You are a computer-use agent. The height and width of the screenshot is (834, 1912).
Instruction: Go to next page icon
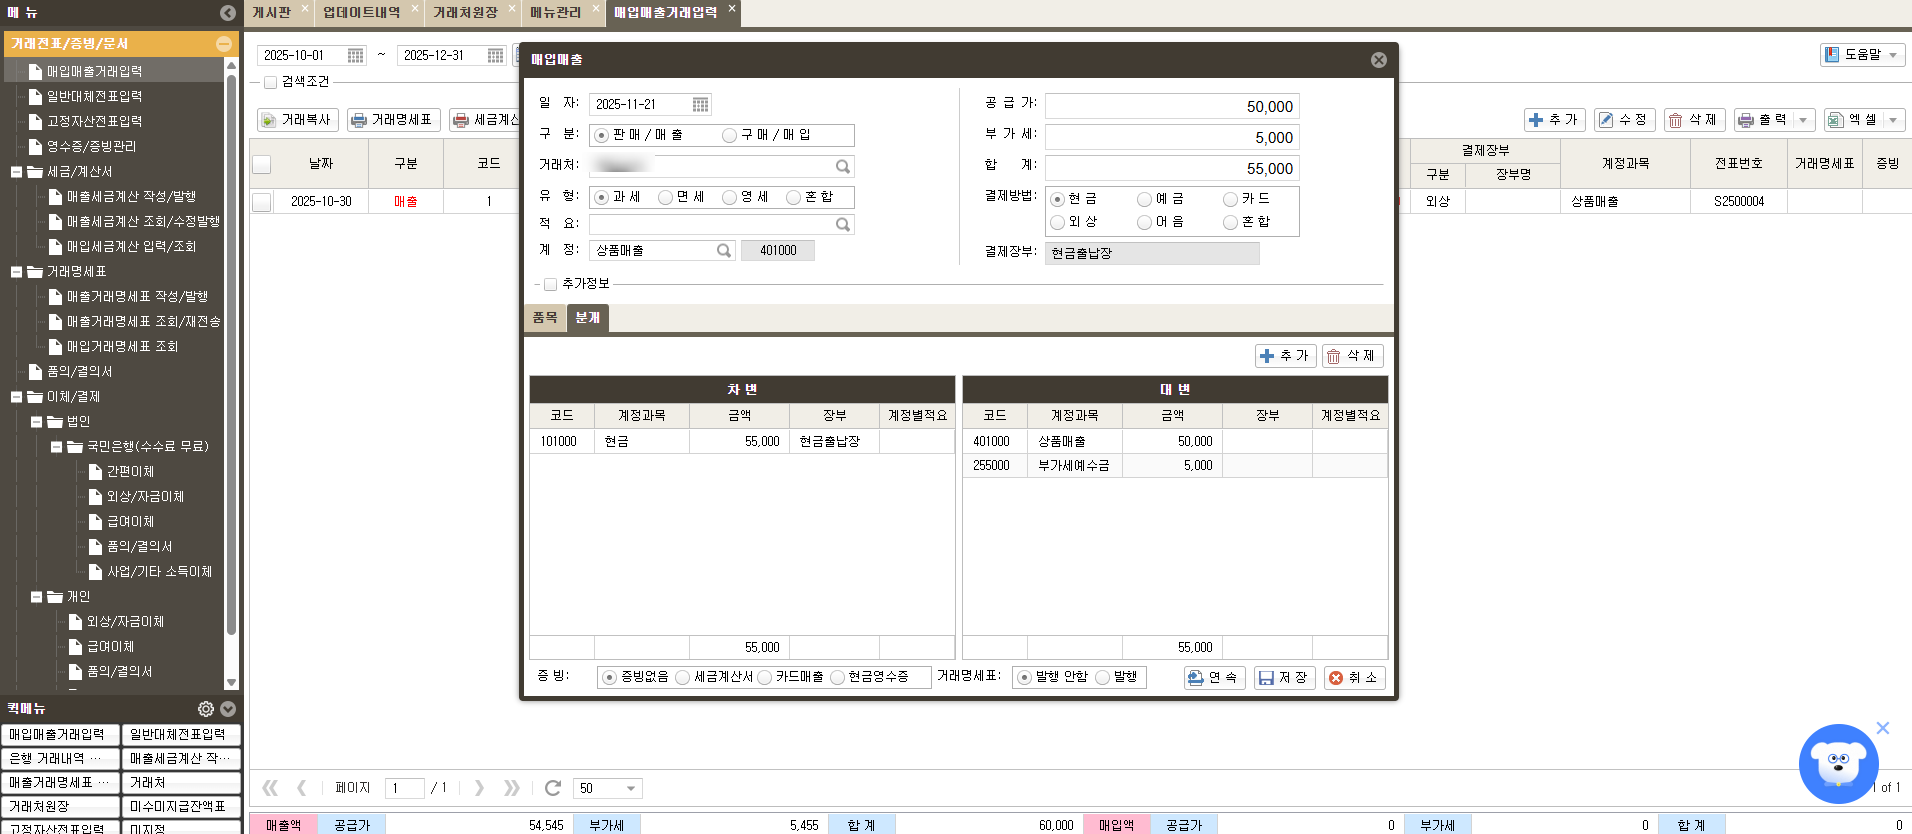coord(479,788)
